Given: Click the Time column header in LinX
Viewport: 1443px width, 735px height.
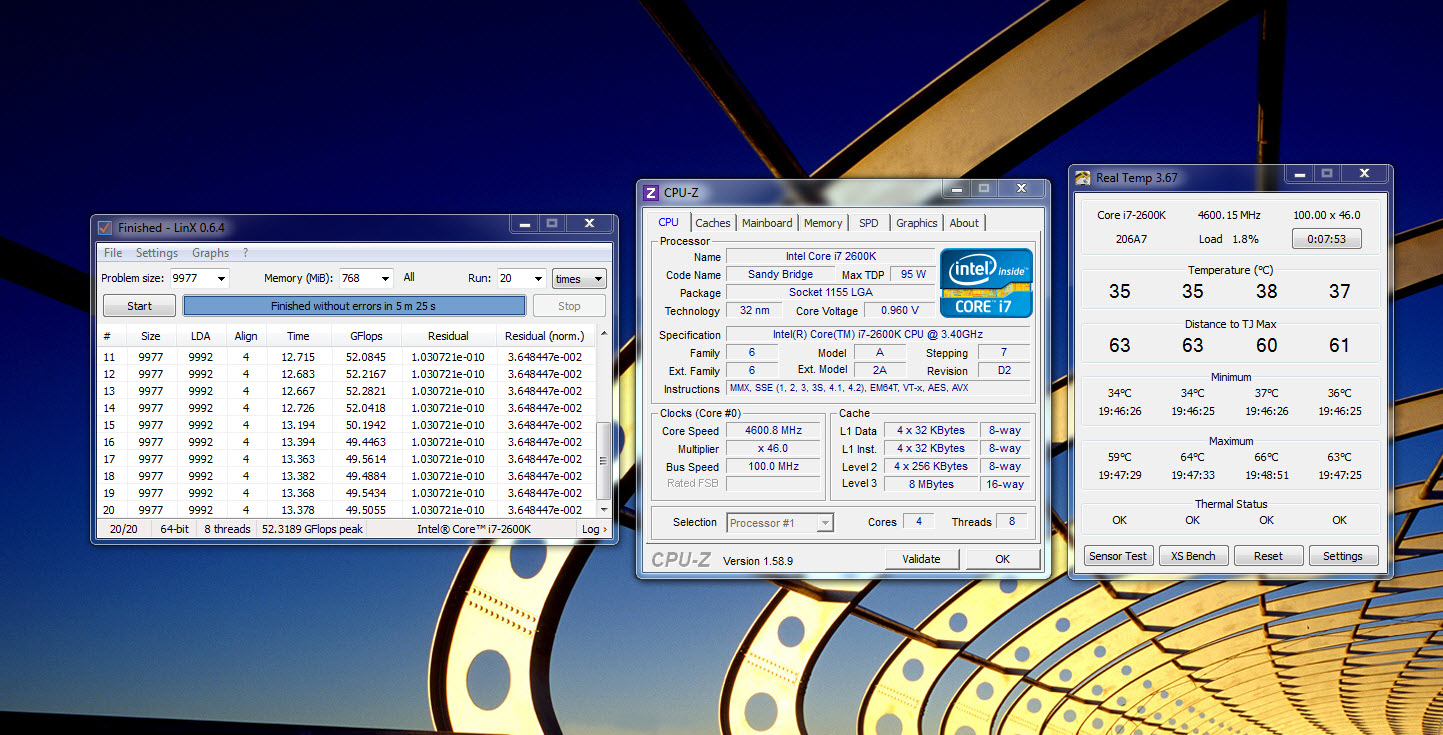Looking at the screenshot, I should click(298, 336).
